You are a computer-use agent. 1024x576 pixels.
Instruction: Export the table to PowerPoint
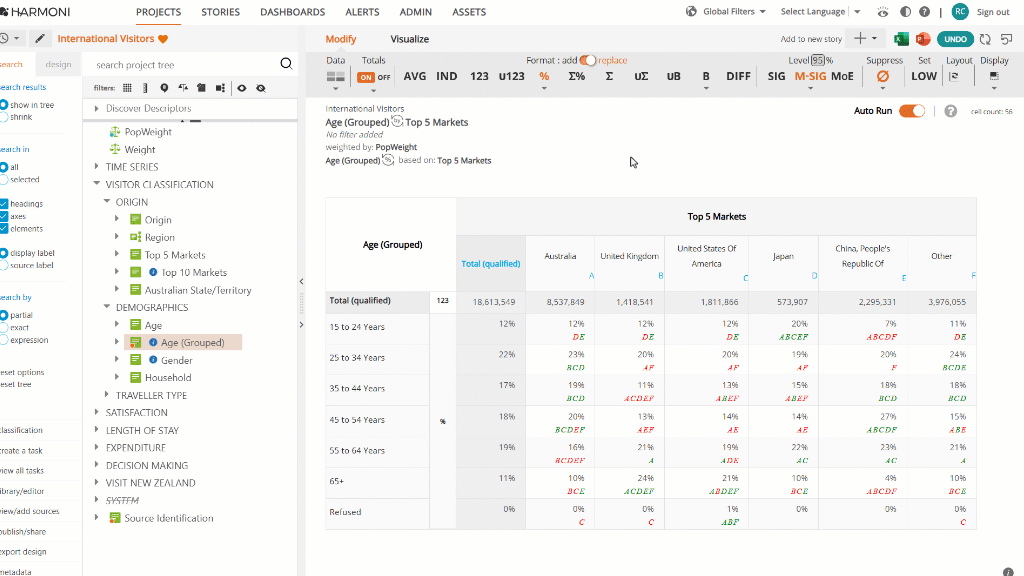pyautogui.click(x=923, y=39)
